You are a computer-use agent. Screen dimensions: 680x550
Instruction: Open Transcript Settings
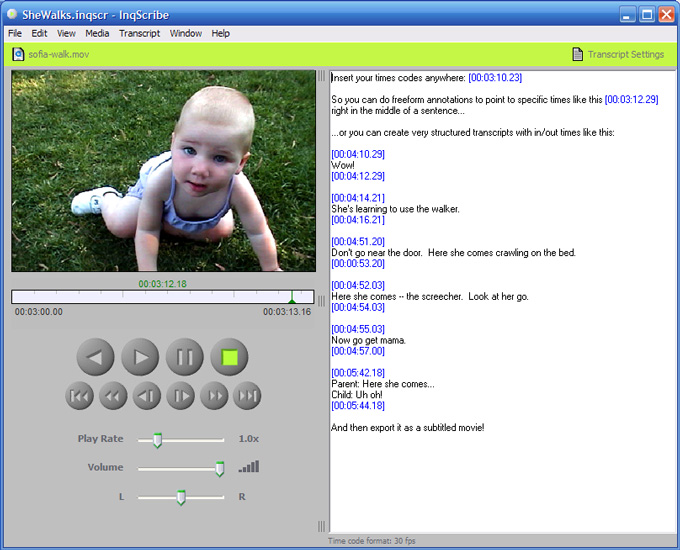617,54
